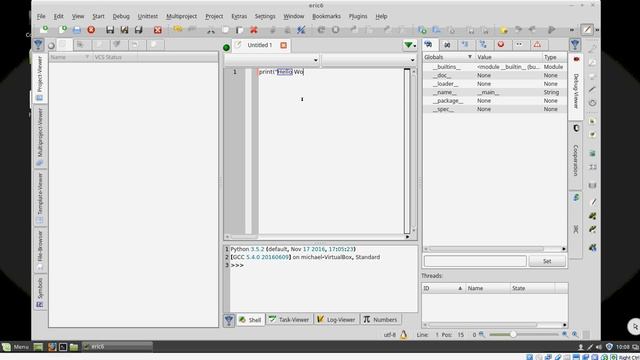Close the Untitled 1 editor tab
The width and height of the screenshot is (640, 360).
284,45
